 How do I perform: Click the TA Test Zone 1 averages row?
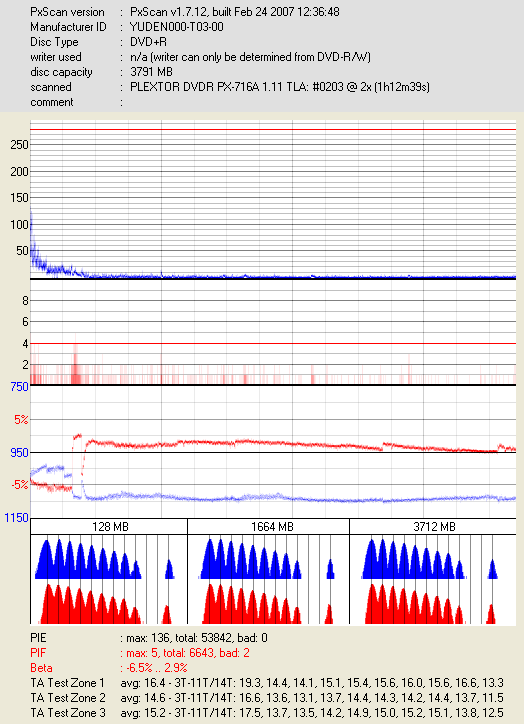[266, 683]
